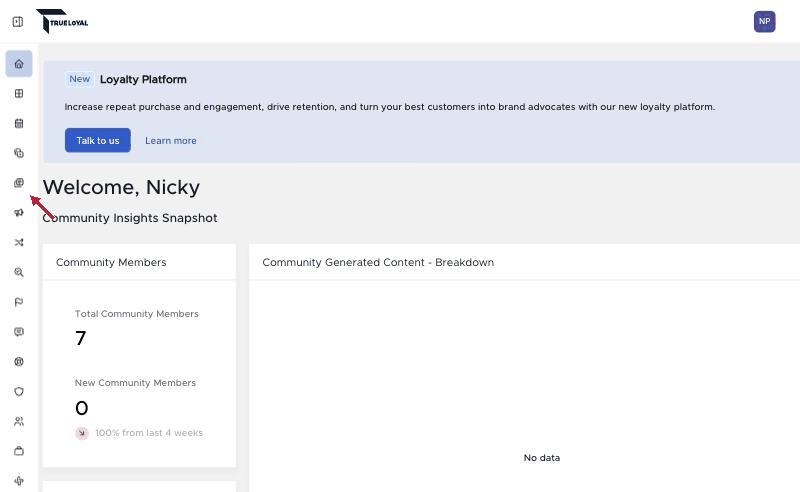Click the New Community Members label
800x492 pixels.
pos(135,383)
